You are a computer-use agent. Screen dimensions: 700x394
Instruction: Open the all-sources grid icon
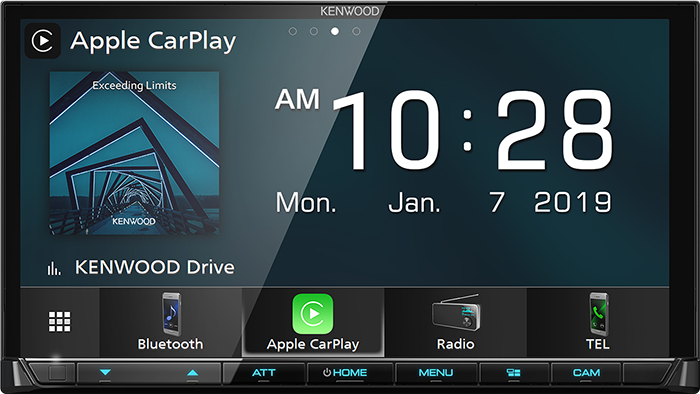[59, 322]
